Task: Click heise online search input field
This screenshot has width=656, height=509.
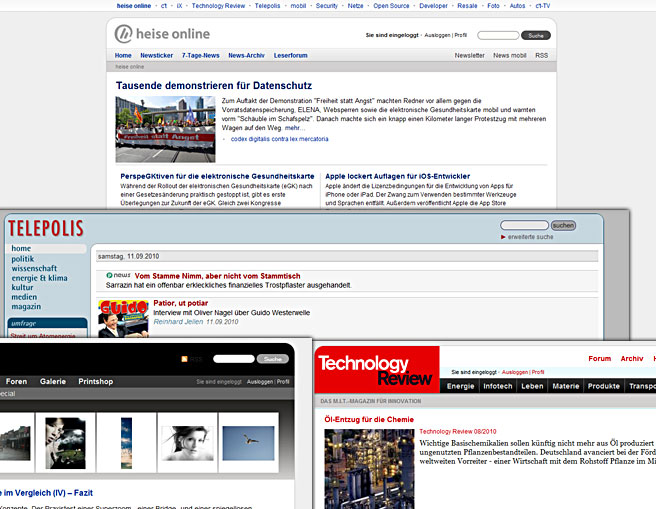Action: tap(498, 36)
